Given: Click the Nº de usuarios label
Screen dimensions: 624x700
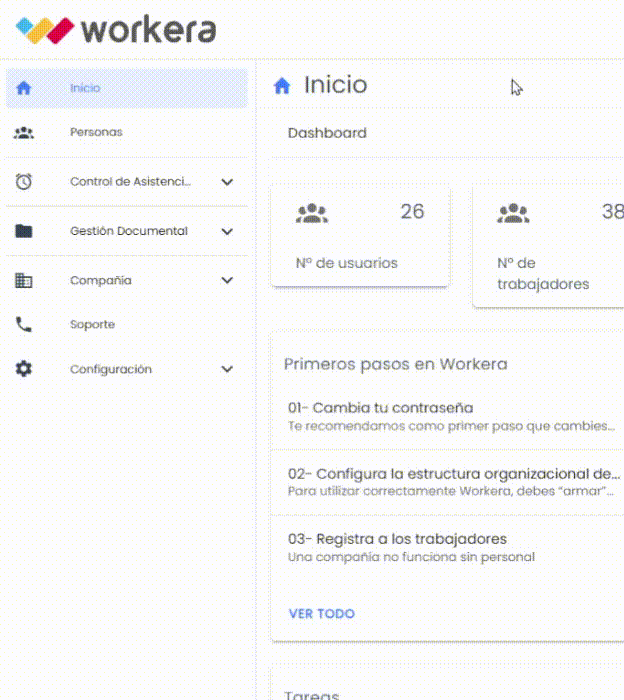Looking at the screenshot, I should coord(347,263).
